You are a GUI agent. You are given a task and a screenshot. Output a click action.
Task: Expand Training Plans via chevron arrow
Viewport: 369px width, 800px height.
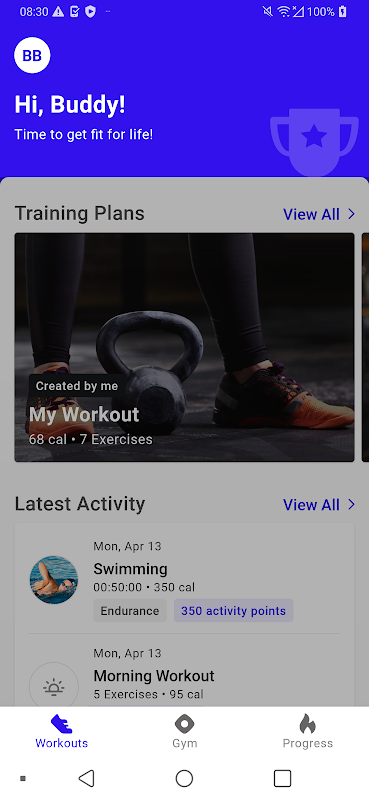351,214
